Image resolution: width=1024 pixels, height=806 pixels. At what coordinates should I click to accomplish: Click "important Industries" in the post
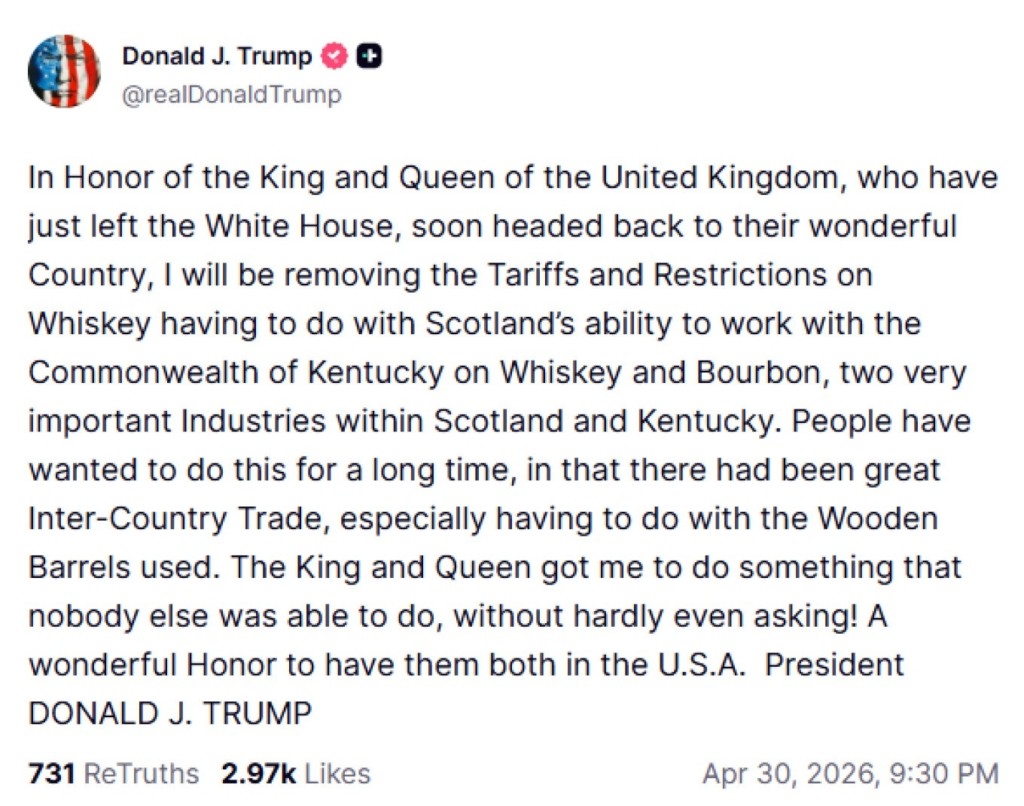coord(177,421)
